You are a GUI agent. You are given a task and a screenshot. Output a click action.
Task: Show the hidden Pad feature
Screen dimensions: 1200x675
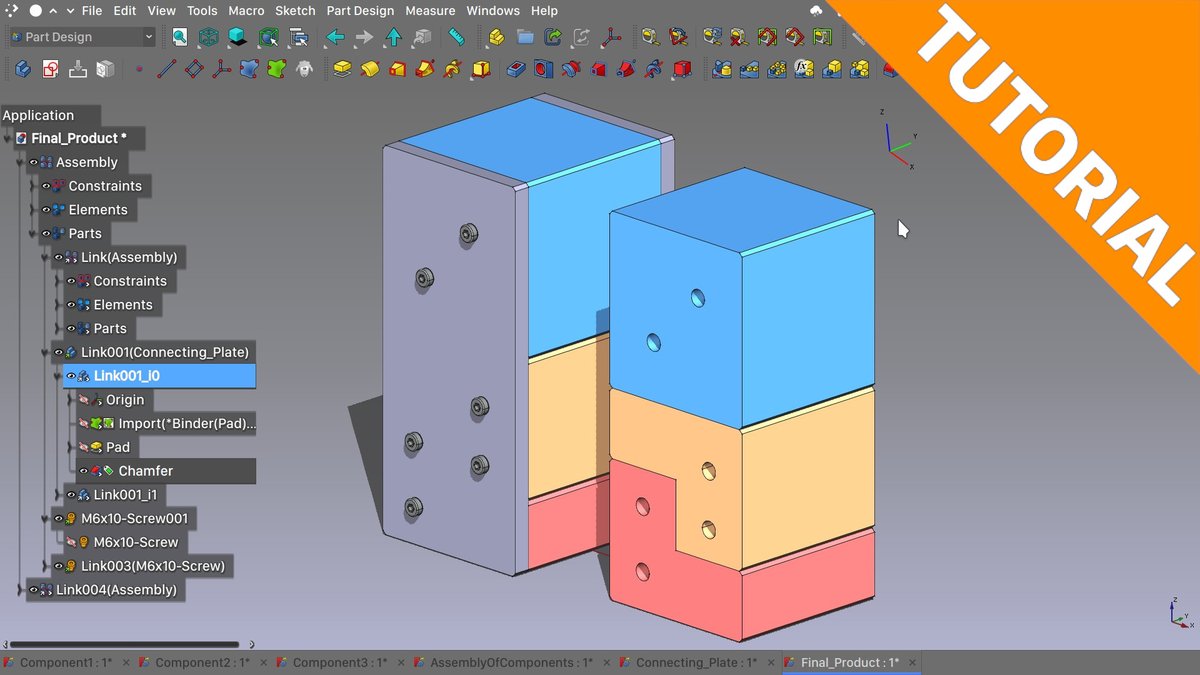pyautogui.click(x=84, y=447)
